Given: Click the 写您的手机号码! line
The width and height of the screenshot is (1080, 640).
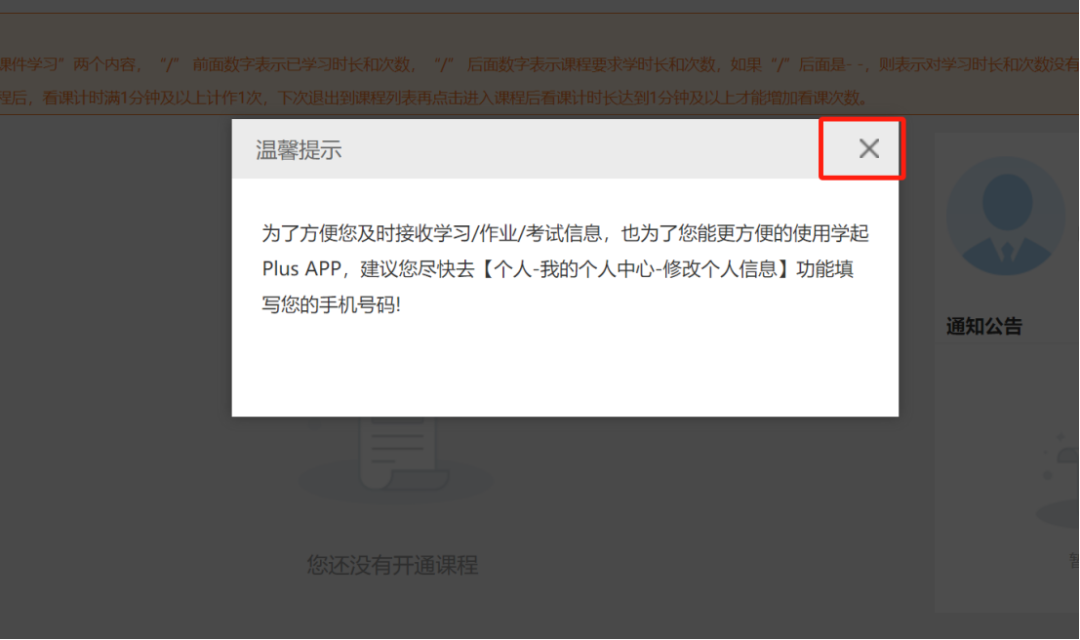Looking at the screenshot, I should [331, 304].
